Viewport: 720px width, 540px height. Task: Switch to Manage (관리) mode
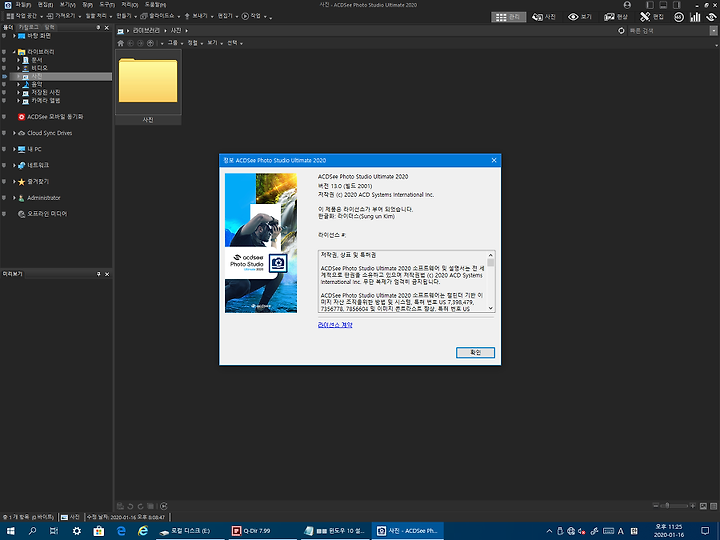coord(508,17)
